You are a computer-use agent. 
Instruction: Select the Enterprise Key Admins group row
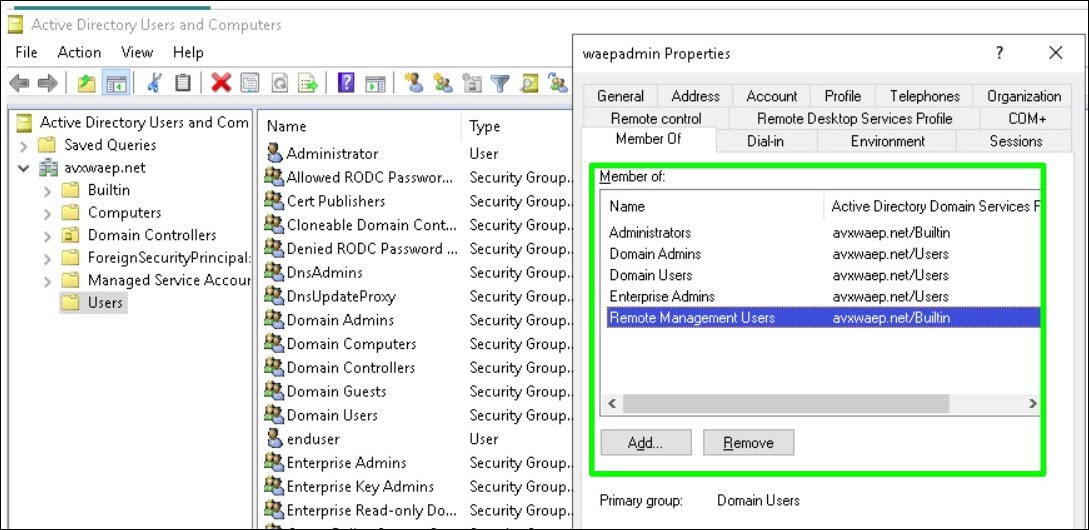tap(416, 486)
